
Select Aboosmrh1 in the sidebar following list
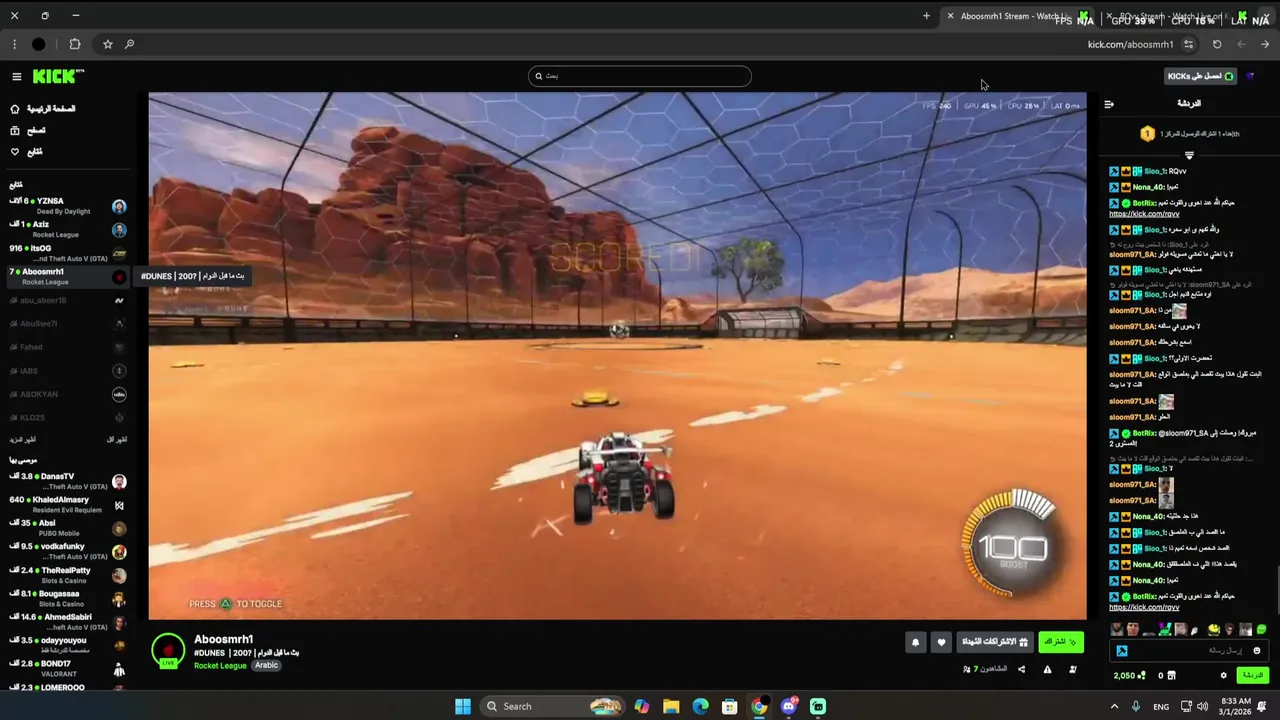point(66,276)
